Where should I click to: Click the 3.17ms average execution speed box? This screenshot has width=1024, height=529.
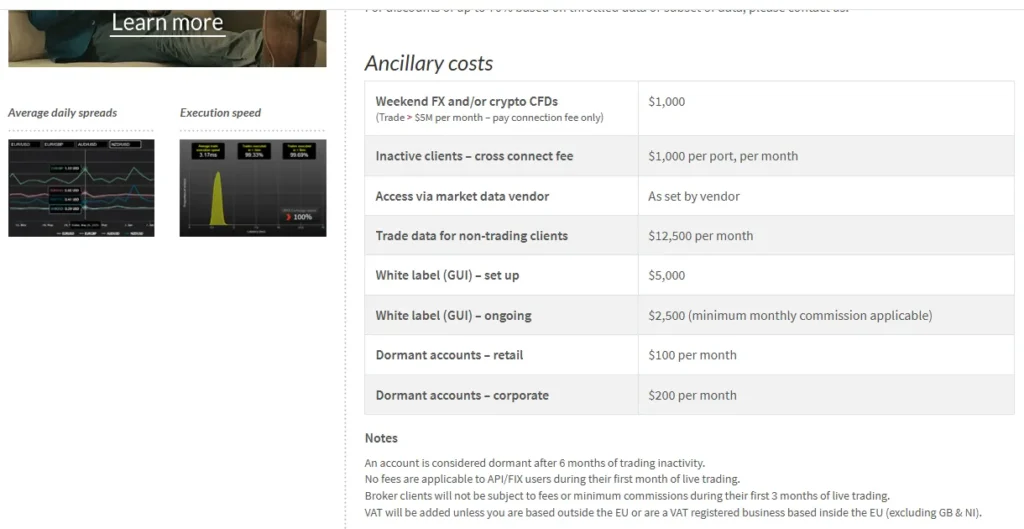pyautogui.click(x=208, y=152)
